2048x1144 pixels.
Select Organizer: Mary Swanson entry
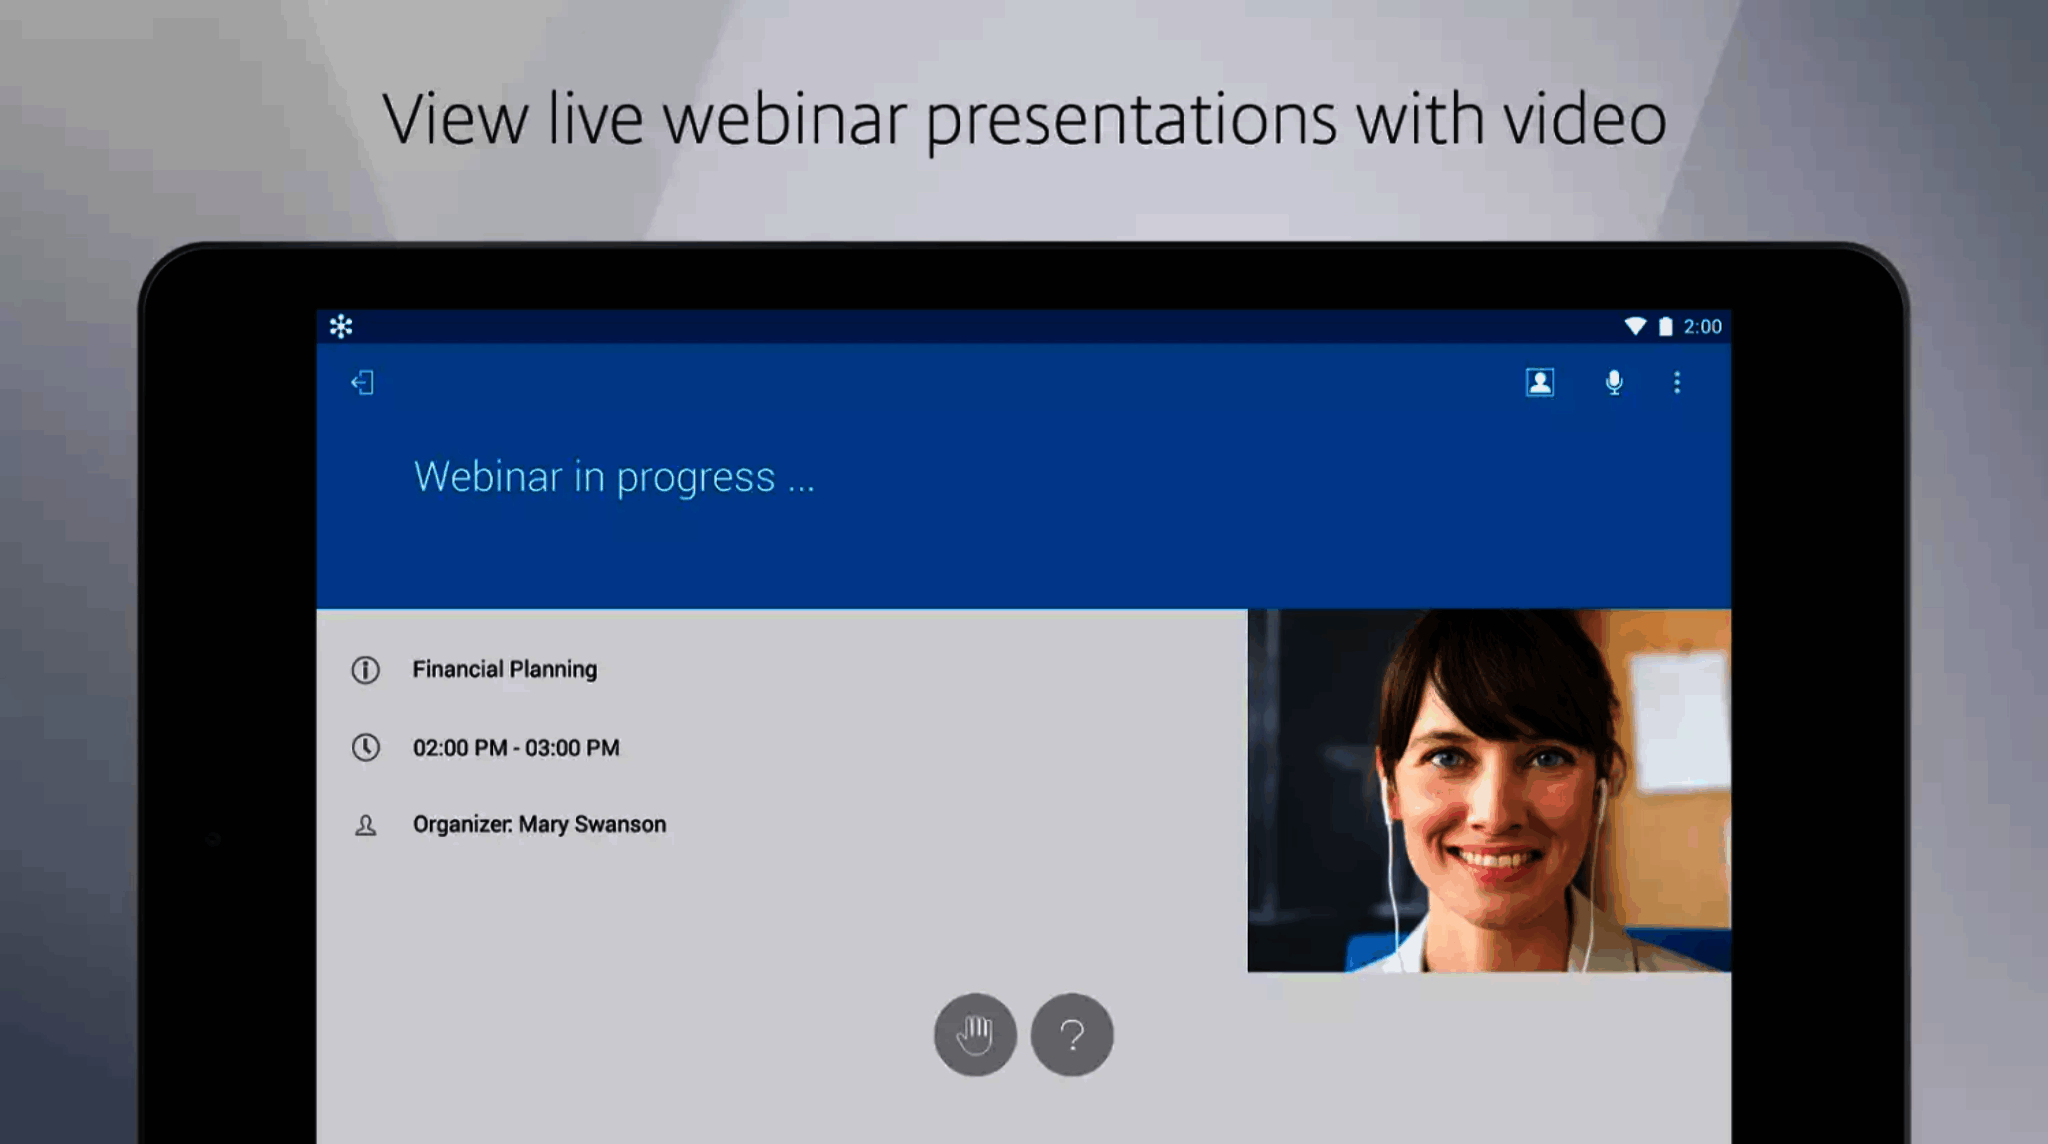[x=539, y=824]
